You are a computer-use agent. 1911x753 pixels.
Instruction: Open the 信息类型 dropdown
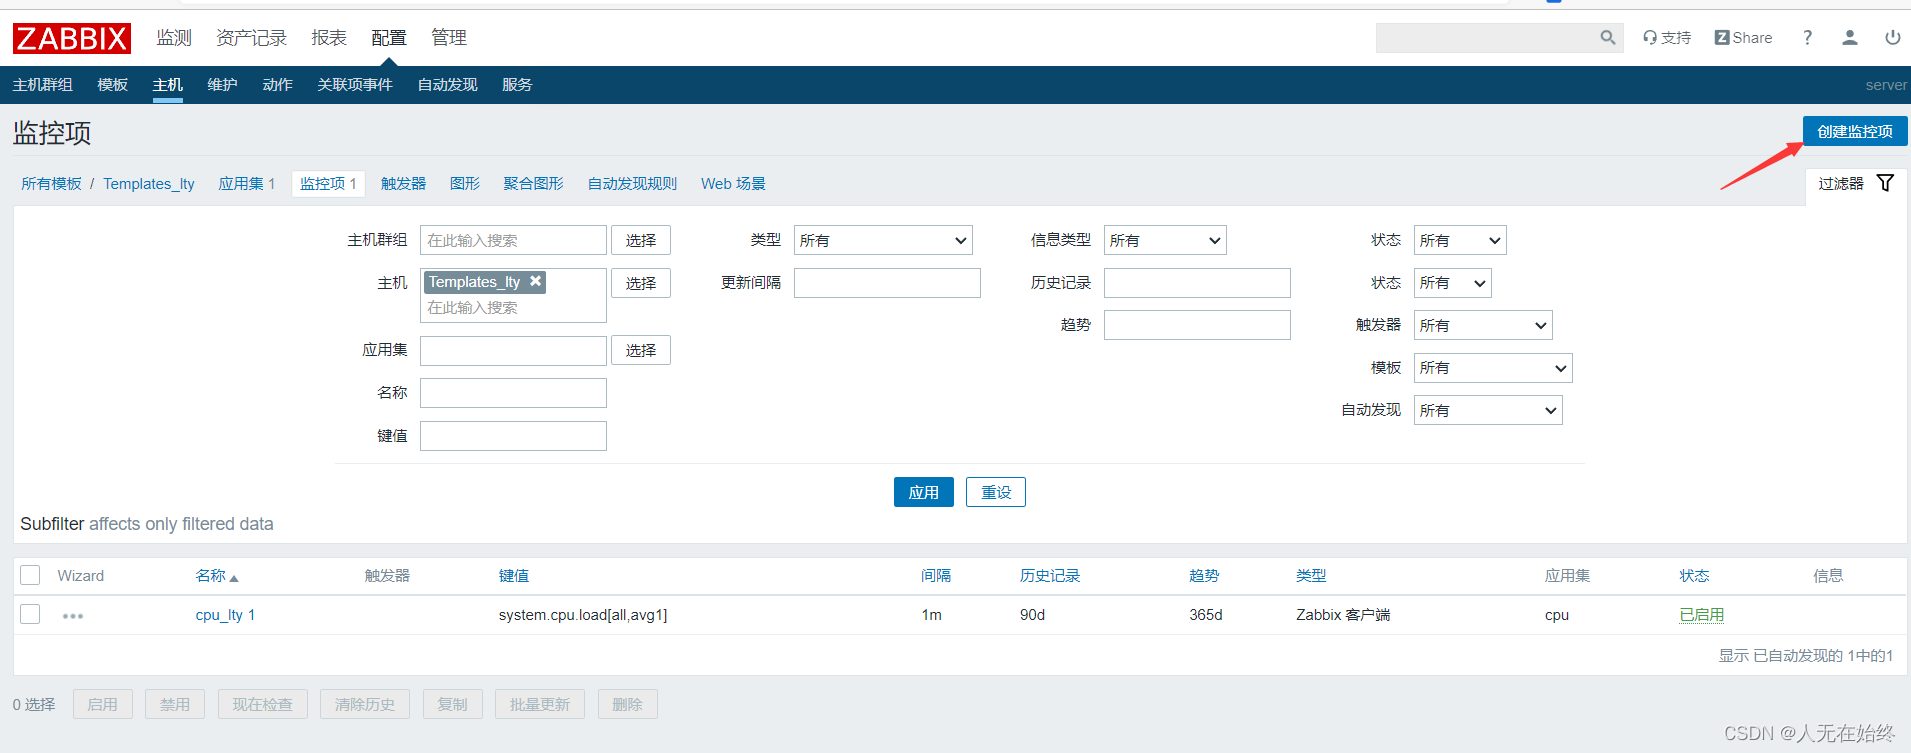click(1165, 240)
